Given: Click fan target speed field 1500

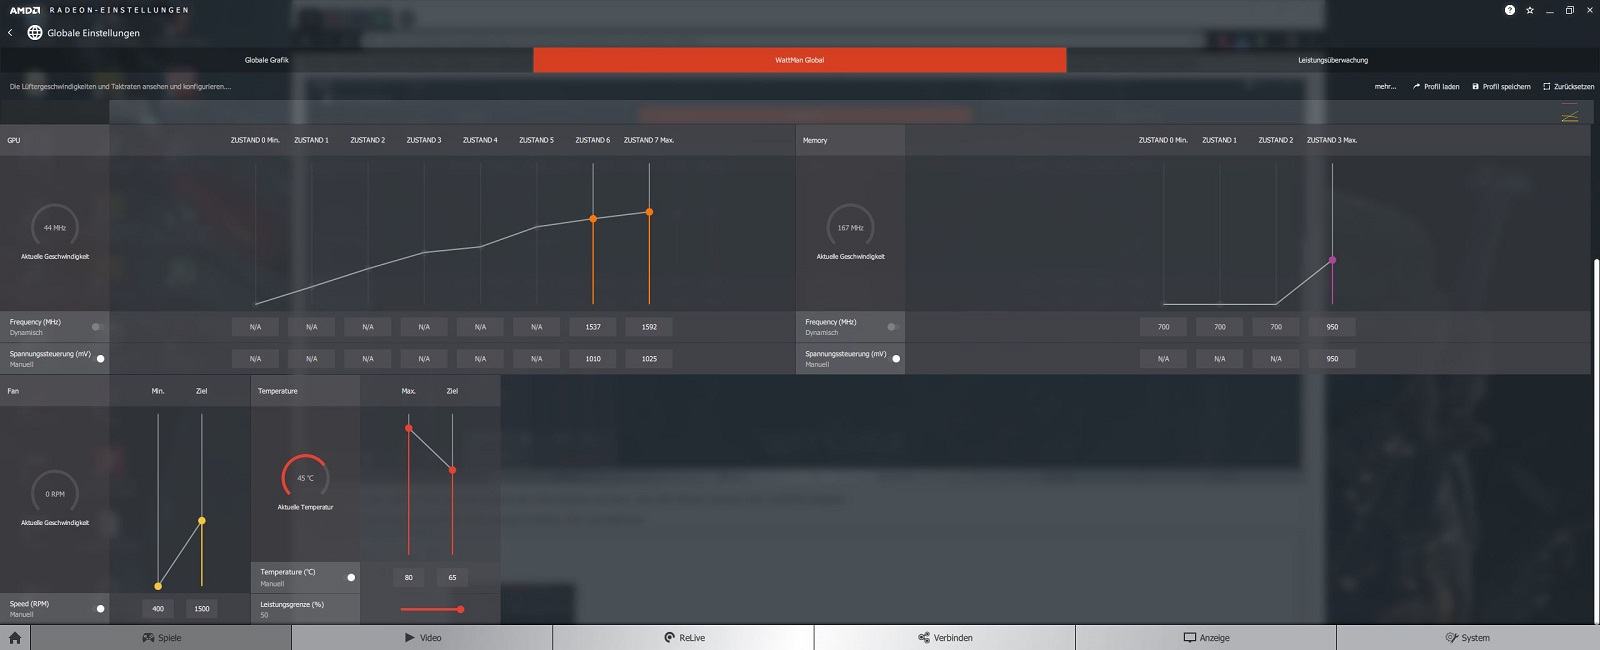Looking at the screenshot, I should pos(202,608).
